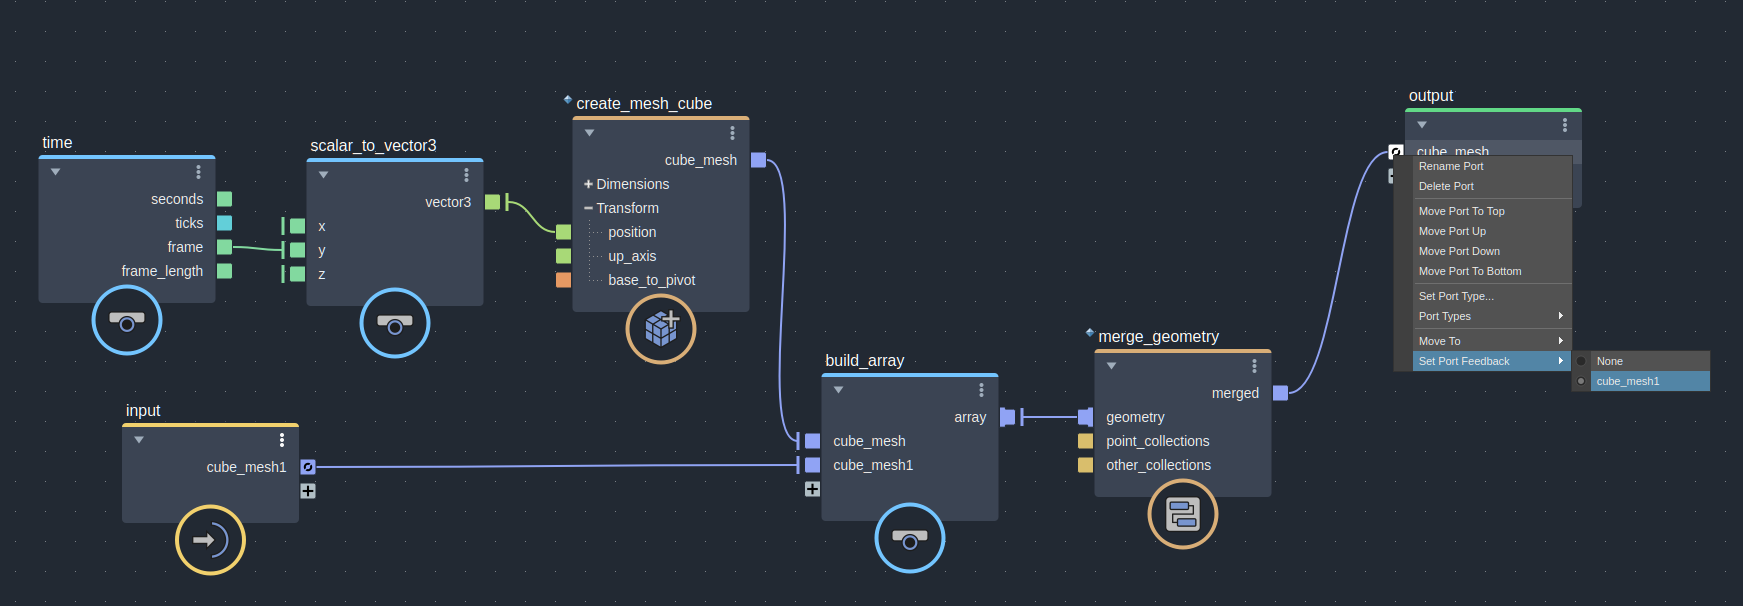Expand the Dimensions group
The width and height of the screenshot is (1743, 606).
(x=588, y=184)
